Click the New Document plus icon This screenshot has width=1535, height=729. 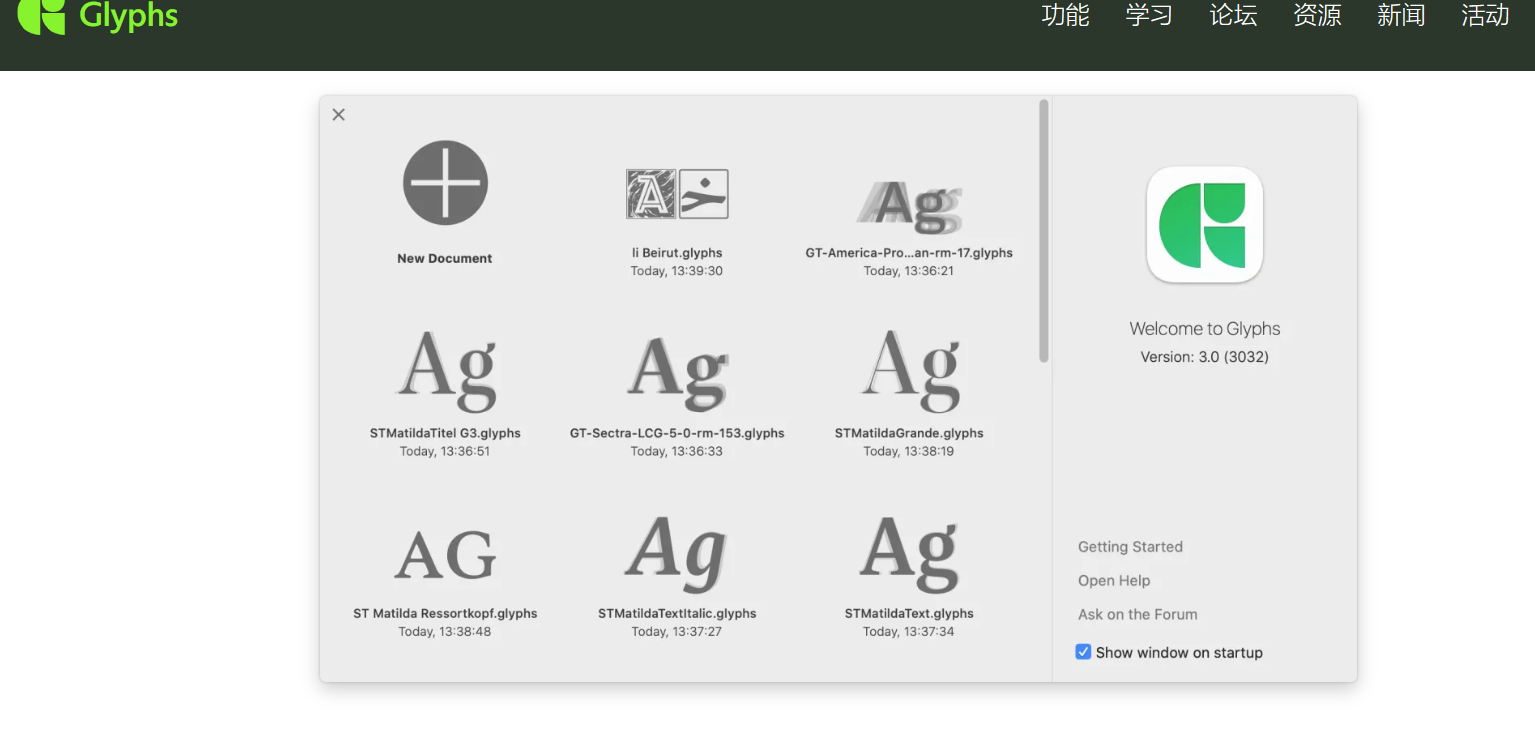point(445,182)
